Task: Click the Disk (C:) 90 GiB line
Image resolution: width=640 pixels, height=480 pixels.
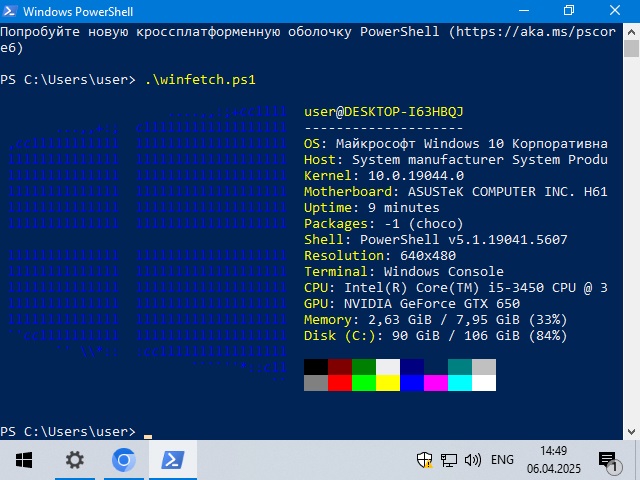Action: tap(436, 336)
